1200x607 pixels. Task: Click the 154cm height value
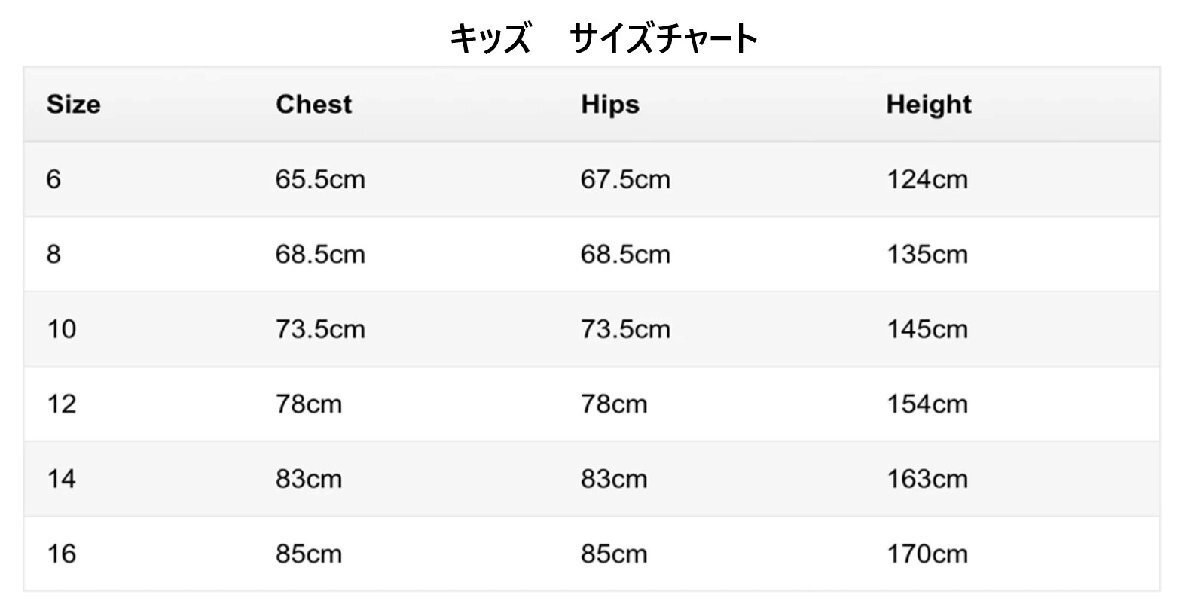[x=926, y=404]
